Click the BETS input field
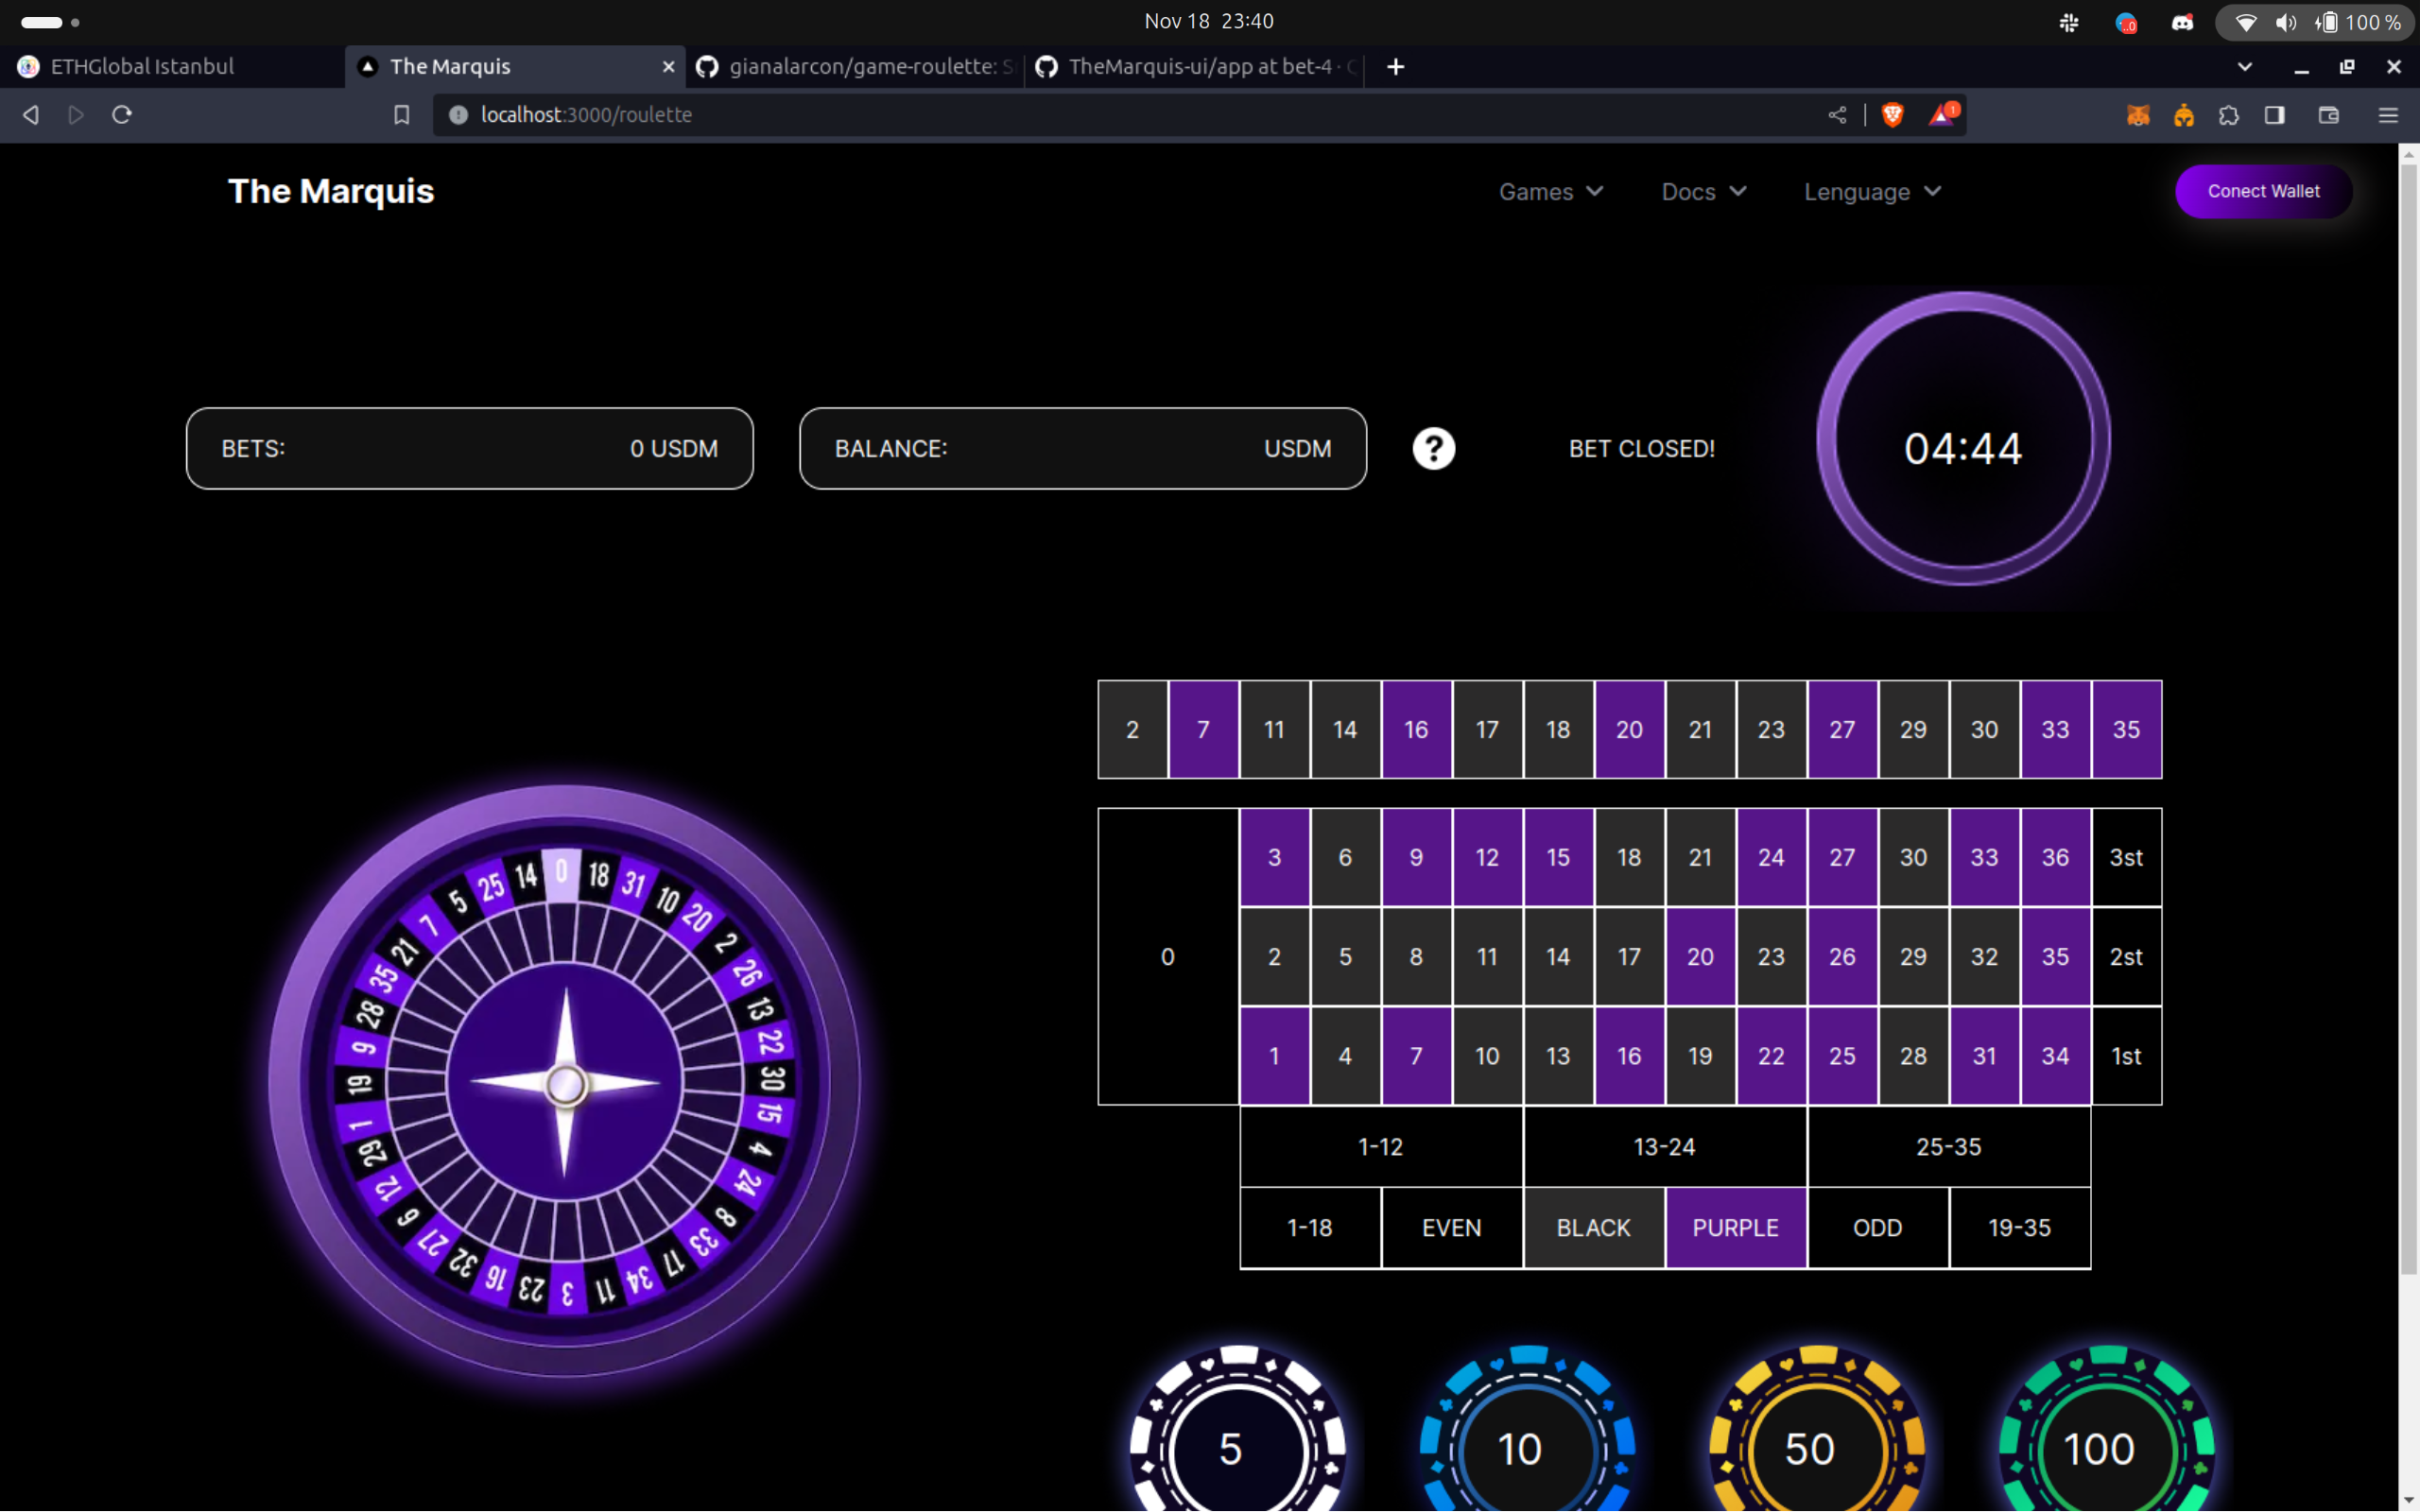The width and height of the screenshot is (2420, 1512). (469, 448)
